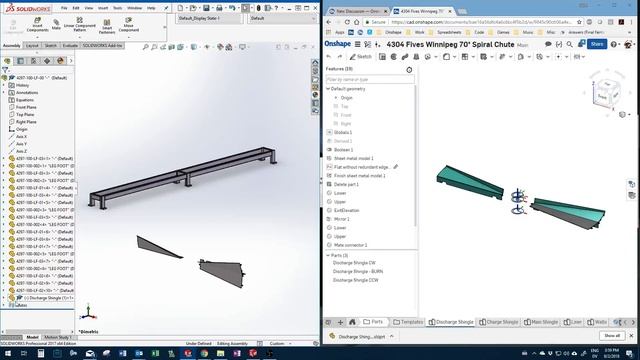Select Discharge Shingle CW part
640x360 pixels.
[x=354, y=263]
